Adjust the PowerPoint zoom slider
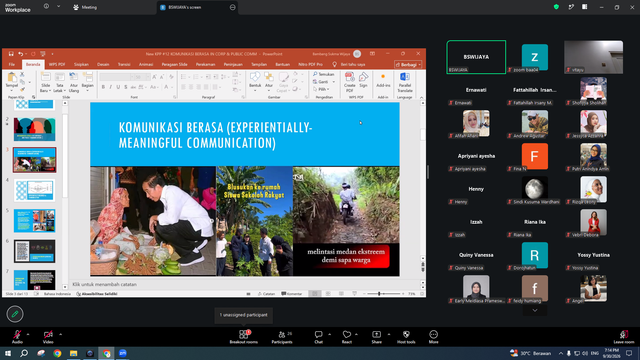 click(x=379, y=293)
